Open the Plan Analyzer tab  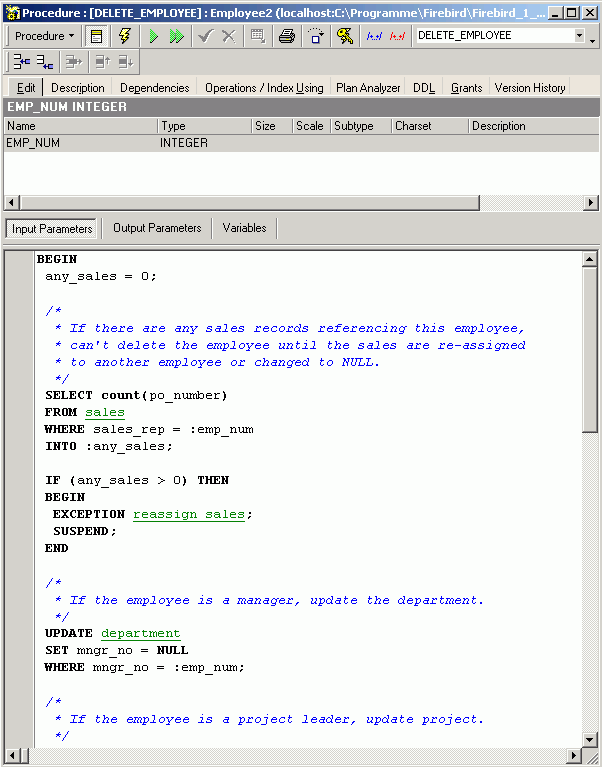pyautogui.click(x=368, y=88)
